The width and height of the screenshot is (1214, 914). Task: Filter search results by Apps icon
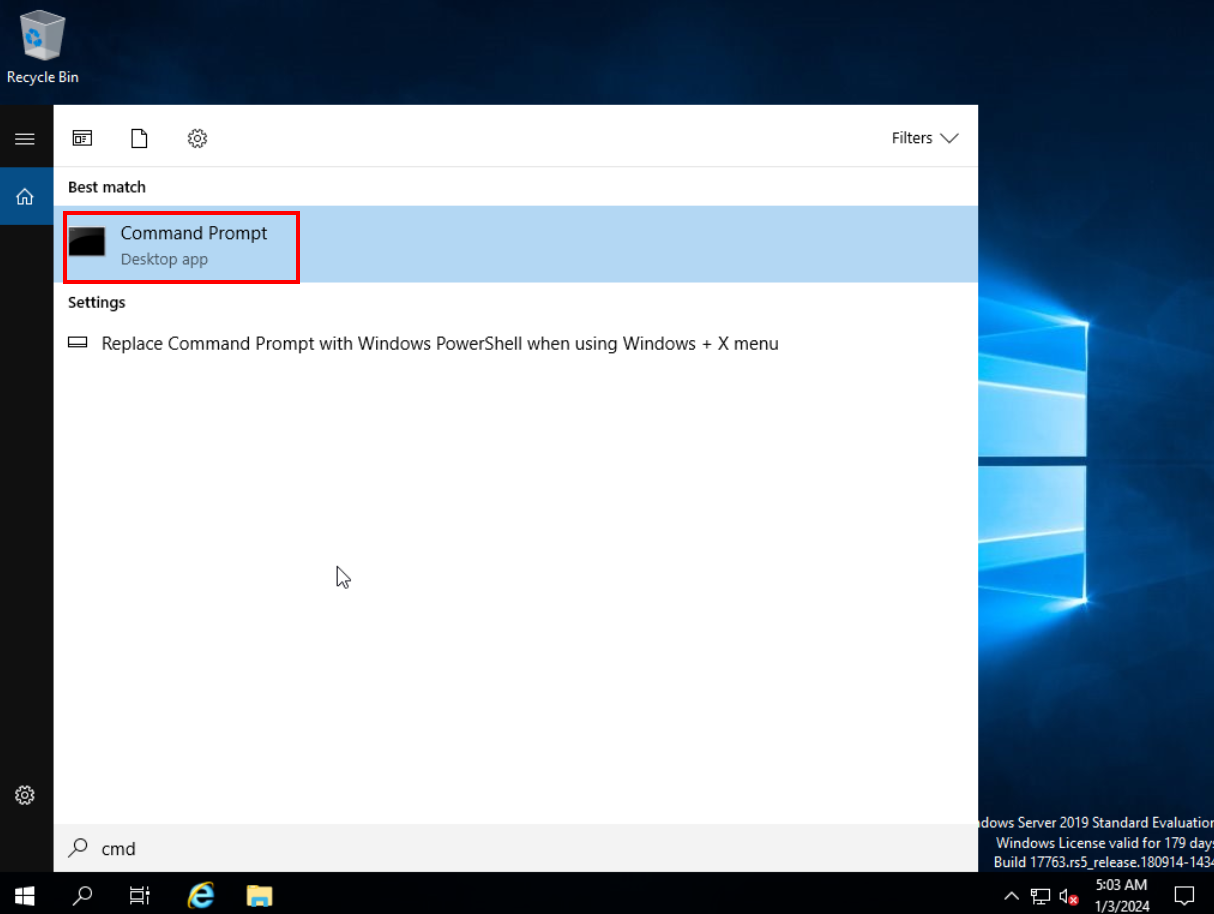pos(82,139)
